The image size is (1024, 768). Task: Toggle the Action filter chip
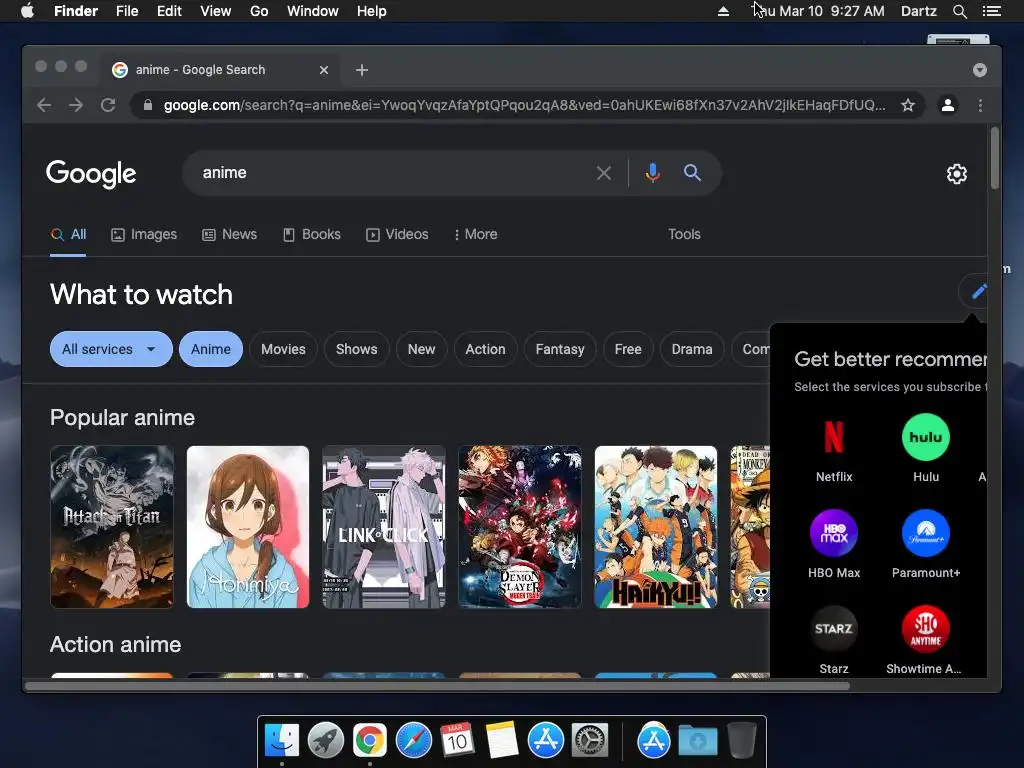(485, 349)
